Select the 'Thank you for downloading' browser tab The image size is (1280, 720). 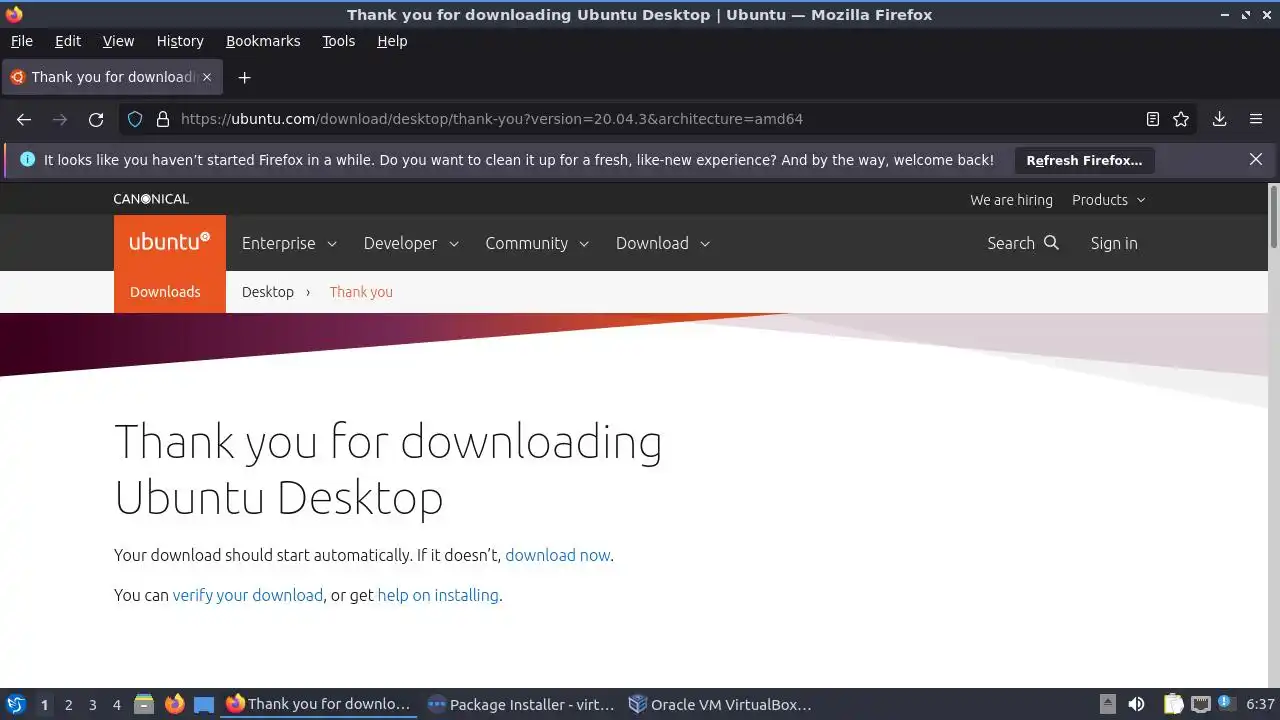click(110, 77)
